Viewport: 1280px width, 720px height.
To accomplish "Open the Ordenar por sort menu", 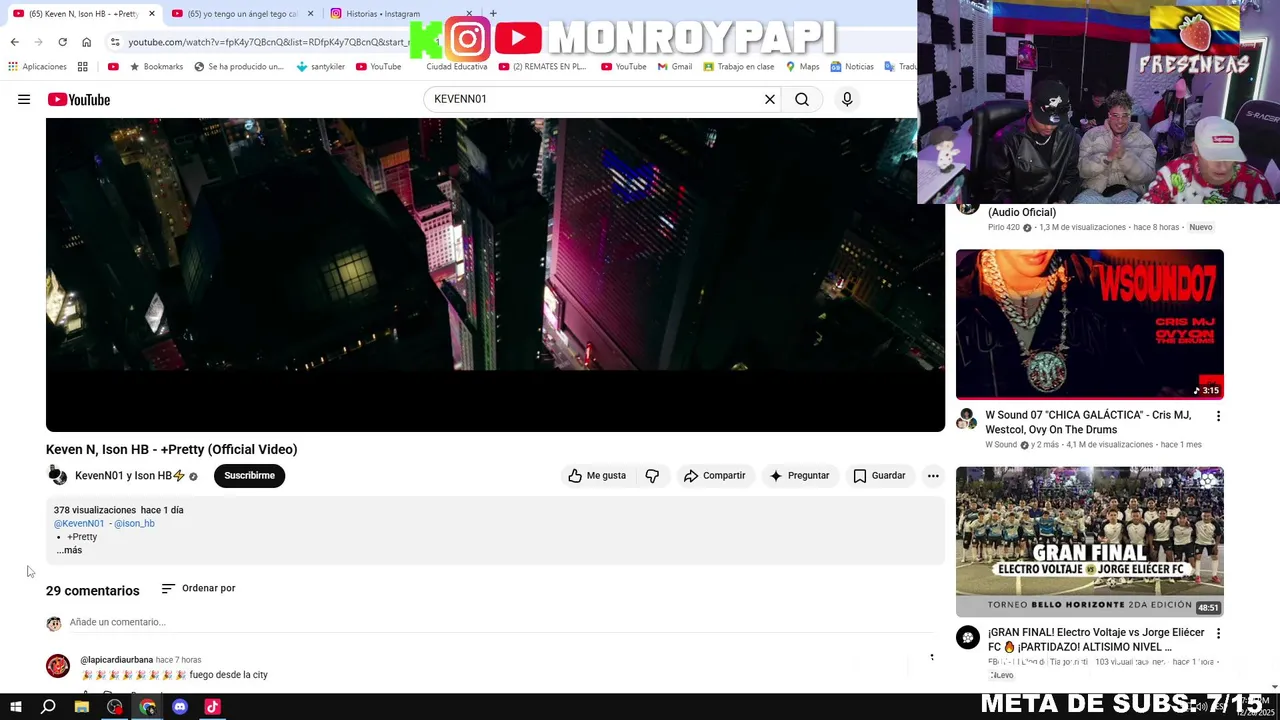I will coord(198,588).
